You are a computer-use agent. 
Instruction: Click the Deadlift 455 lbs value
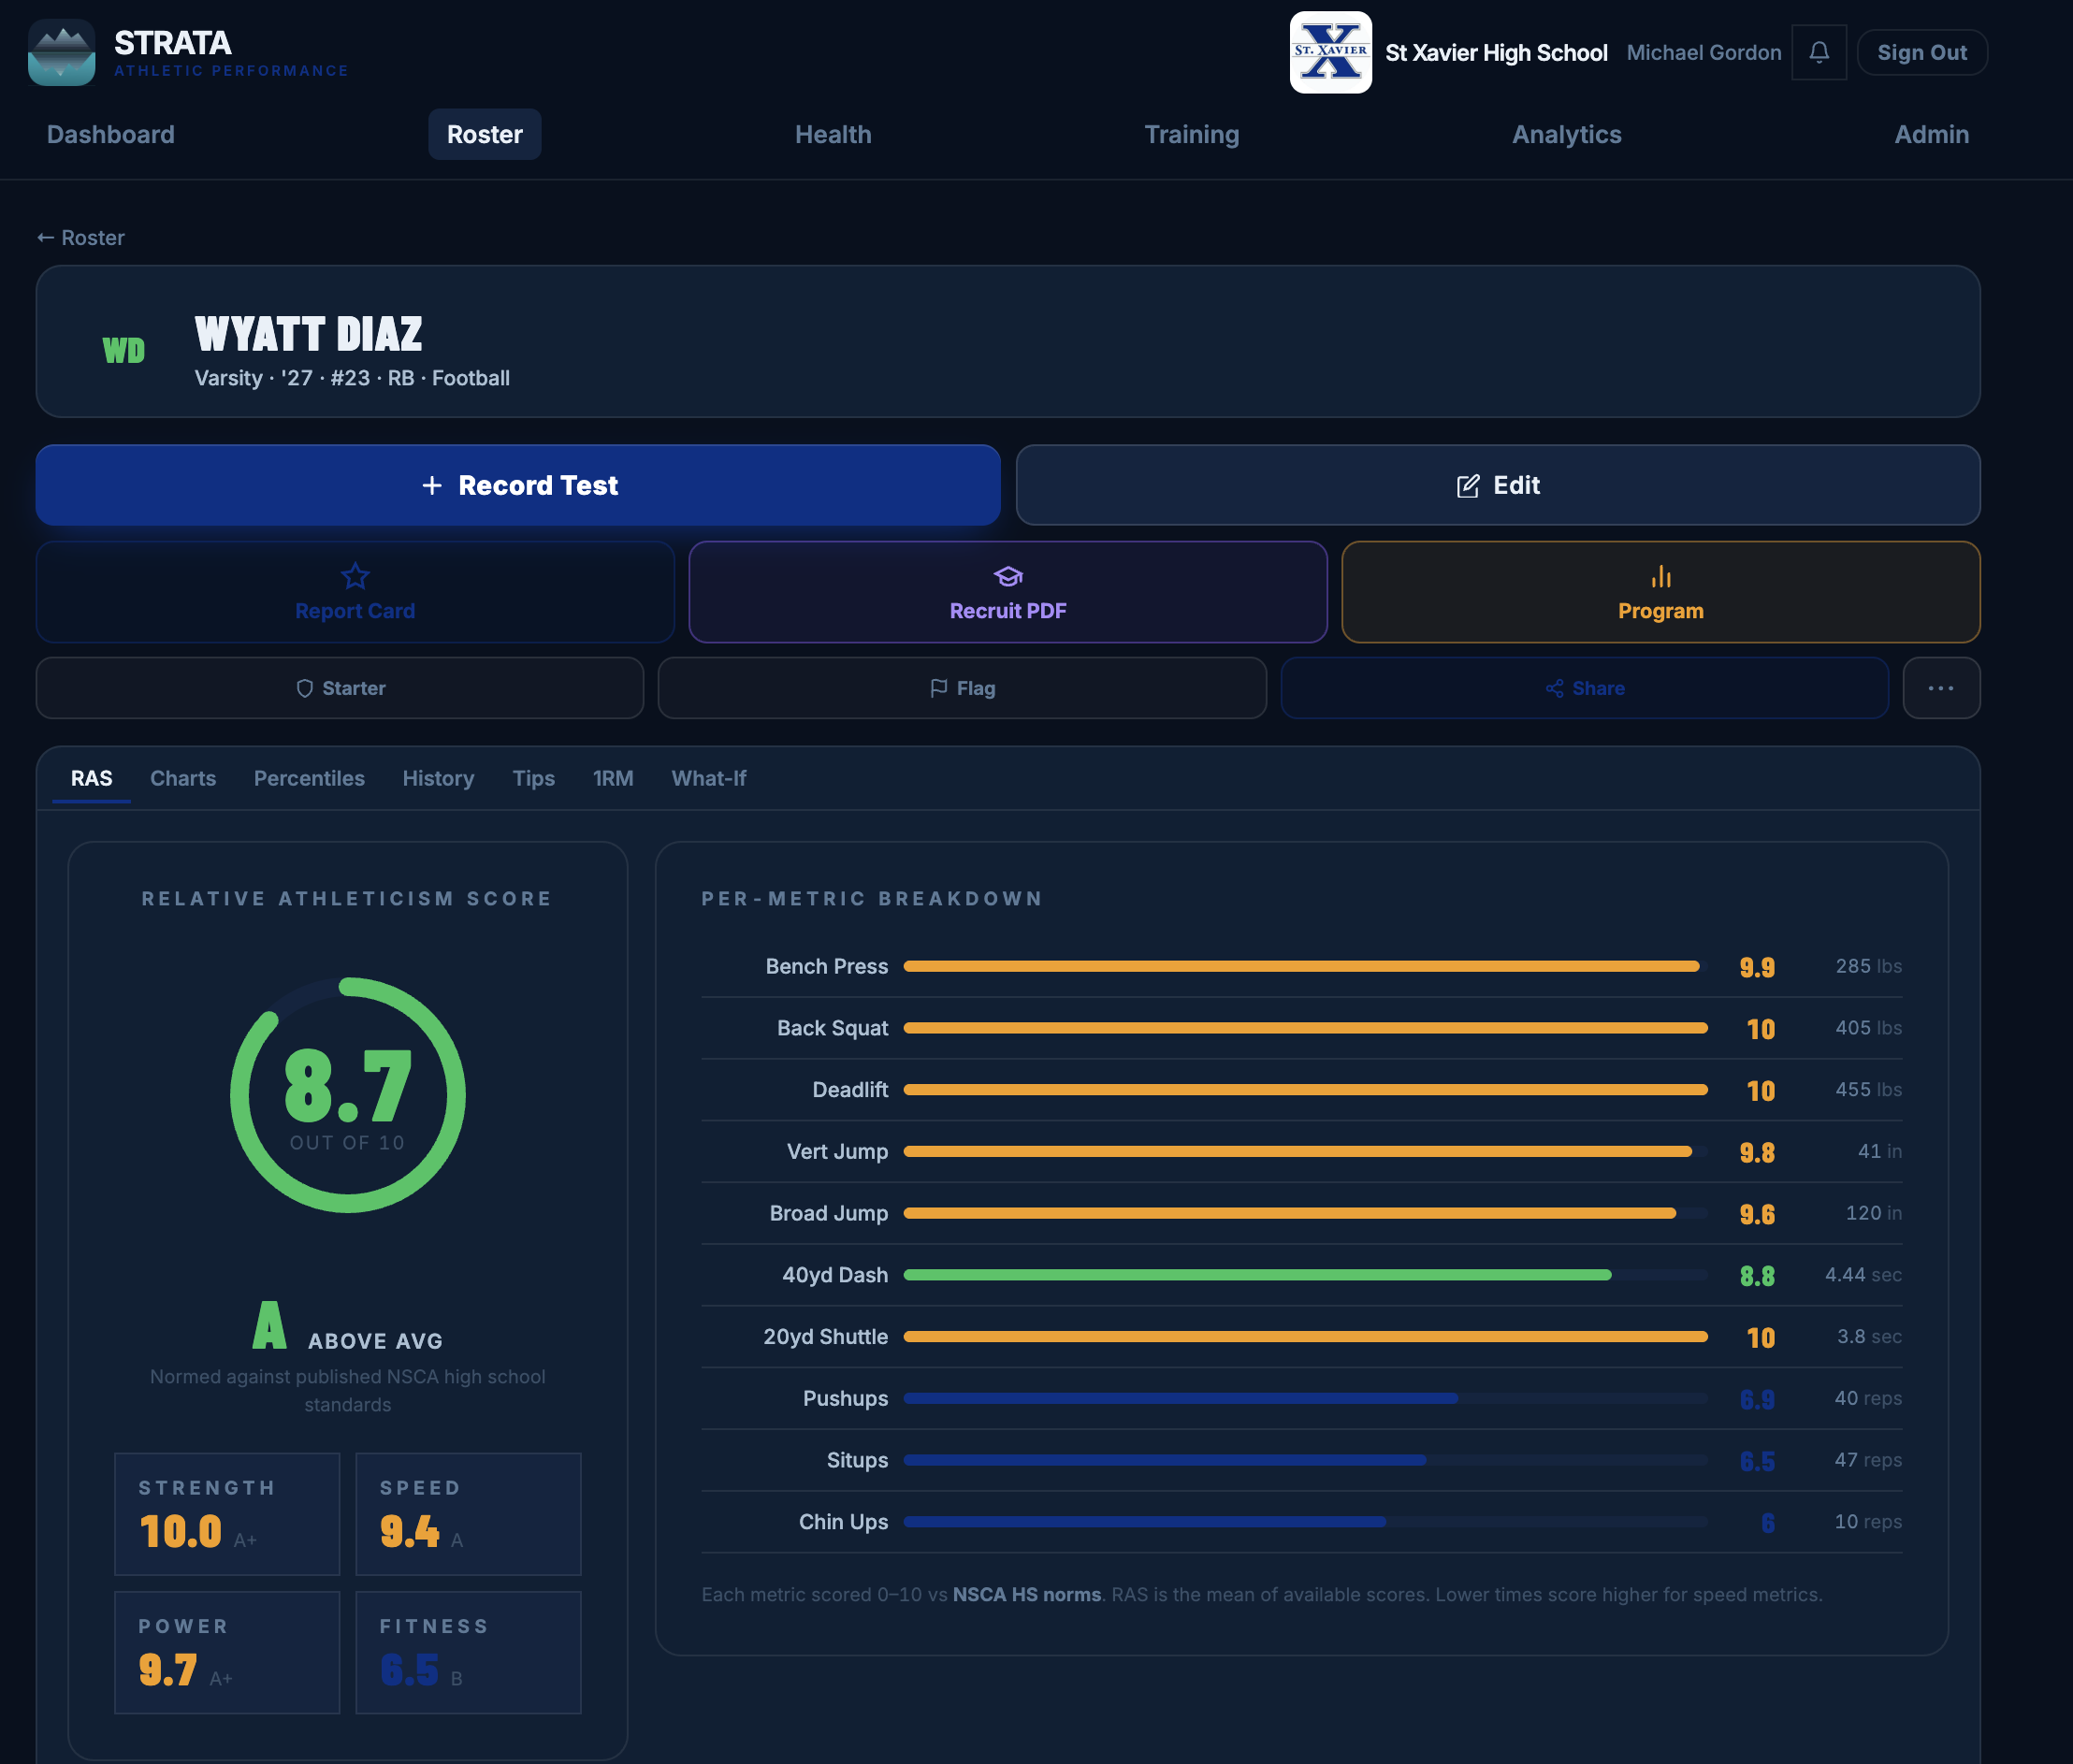point(1868,1090)
